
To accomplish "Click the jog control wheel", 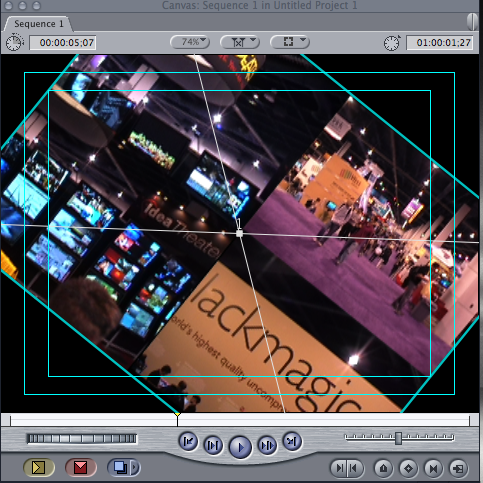I will pos(82,439).
